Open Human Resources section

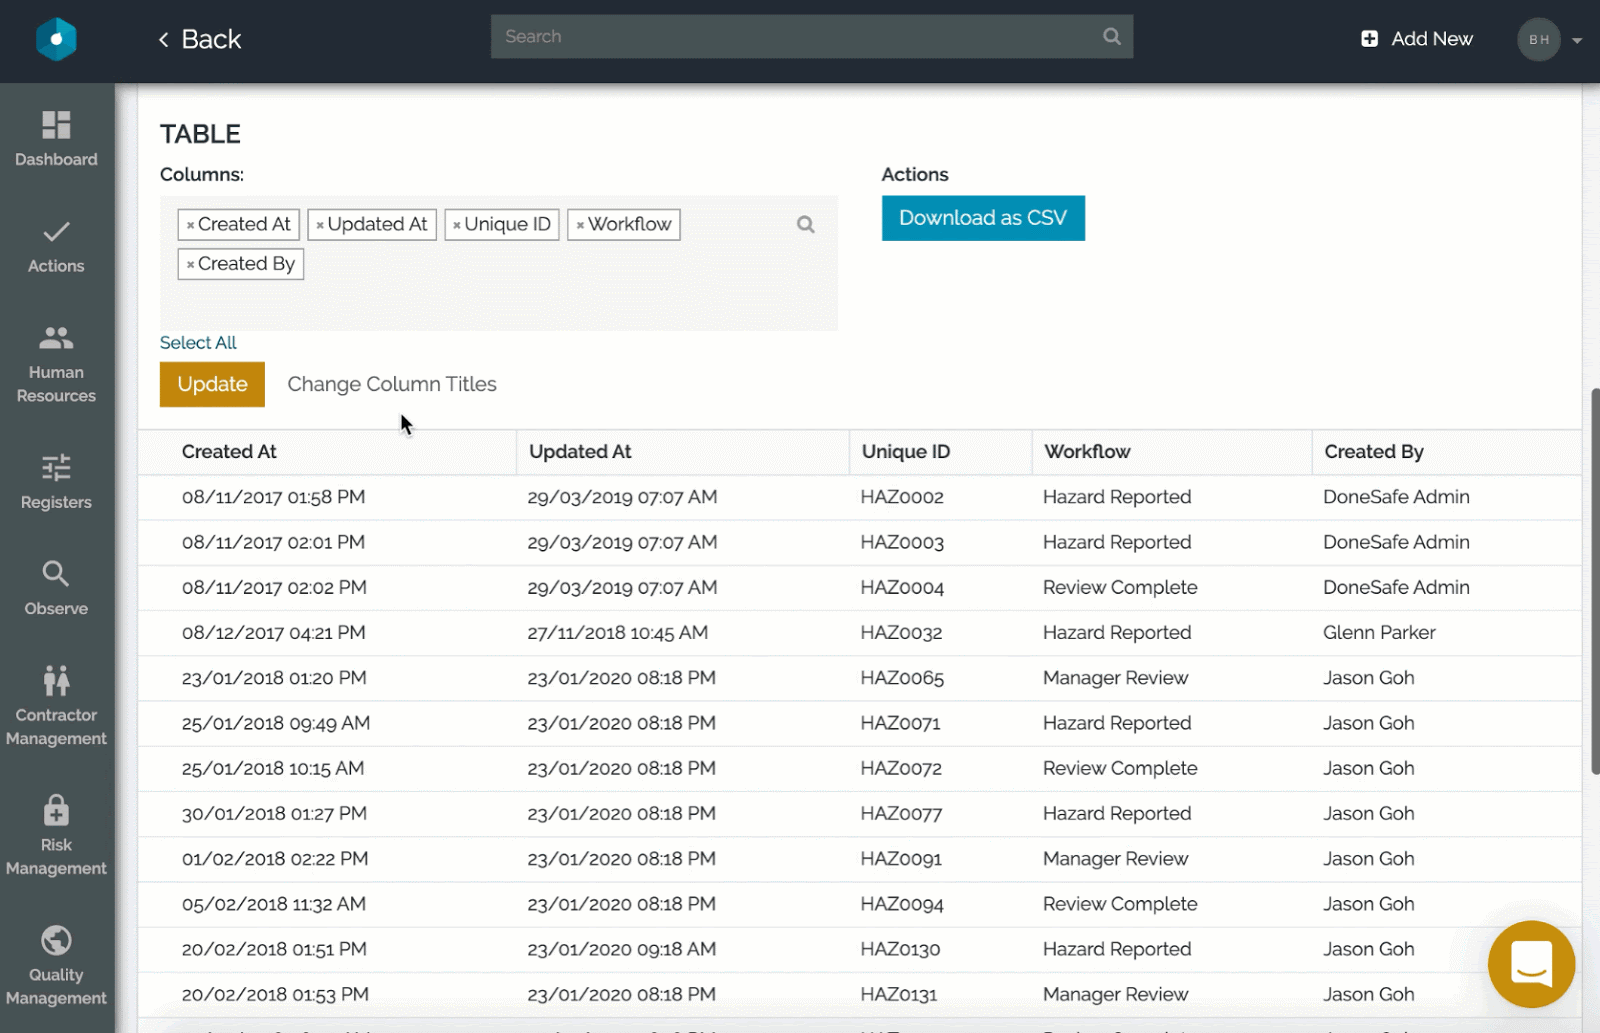(56, 364)
